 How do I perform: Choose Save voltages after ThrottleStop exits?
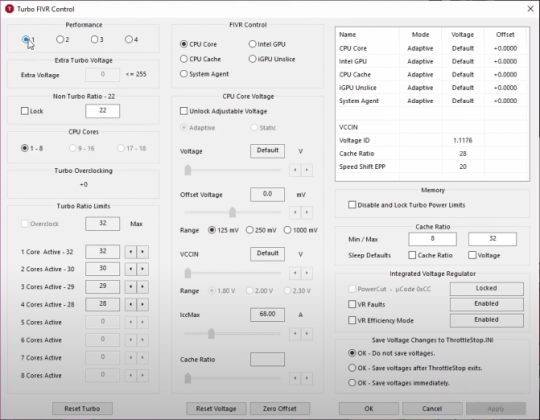tap(352, 368)
